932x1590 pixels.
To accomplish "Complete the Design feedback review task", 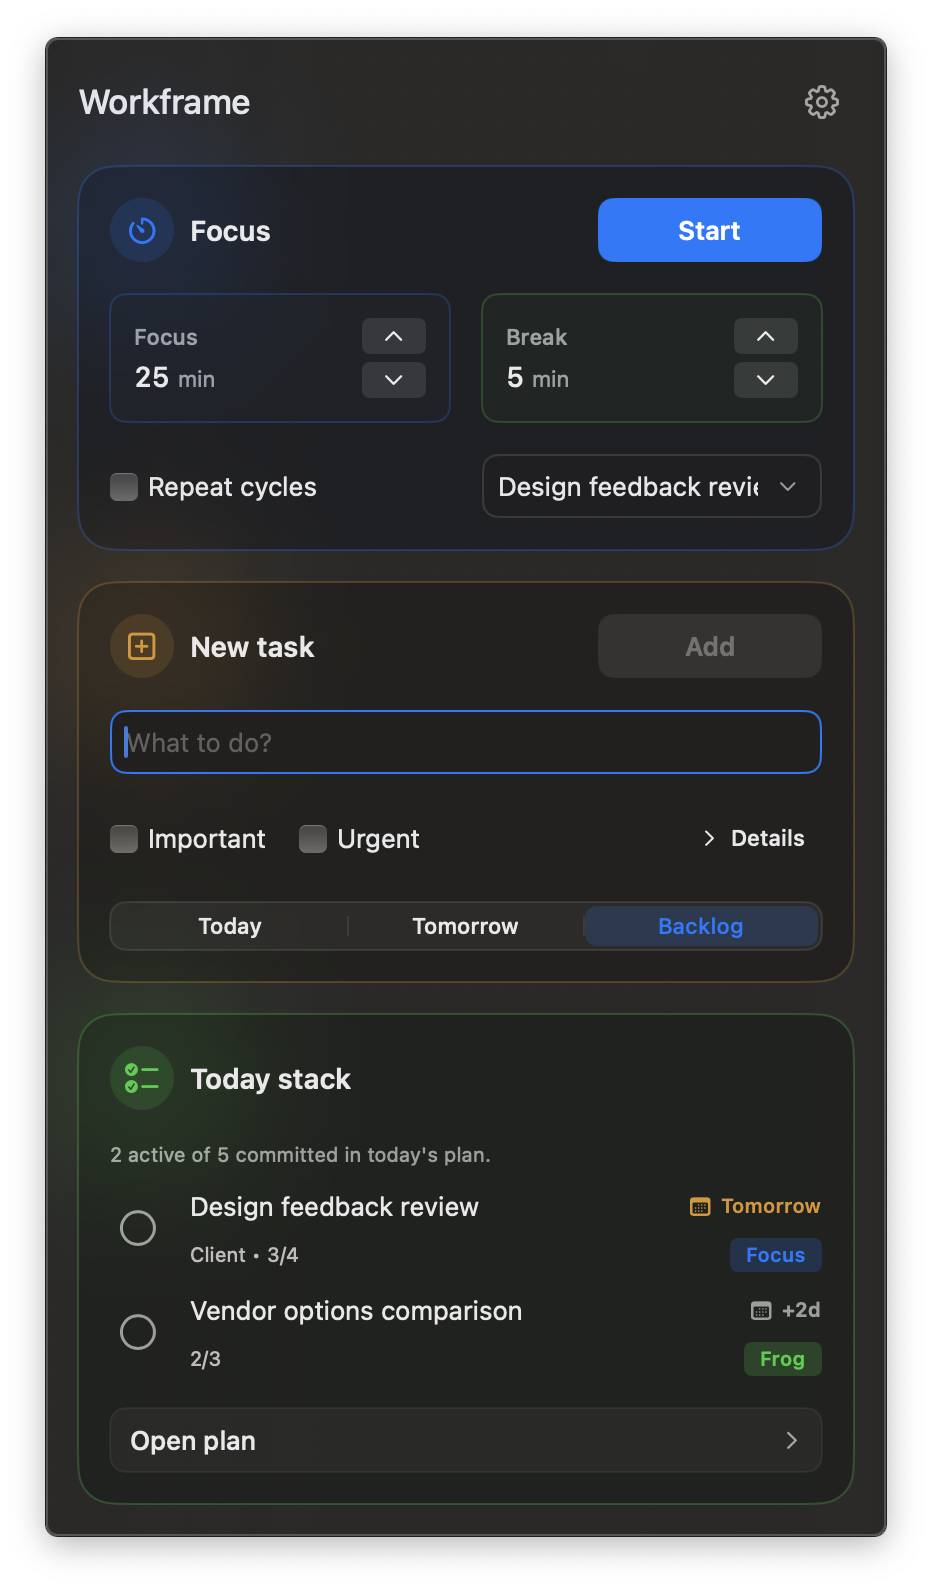I will tap(138, 1227).
